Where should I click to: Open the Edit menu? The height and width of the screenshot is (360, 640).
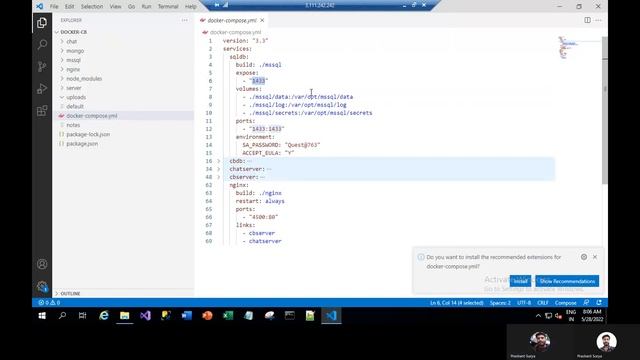click(x=69, y=7)
